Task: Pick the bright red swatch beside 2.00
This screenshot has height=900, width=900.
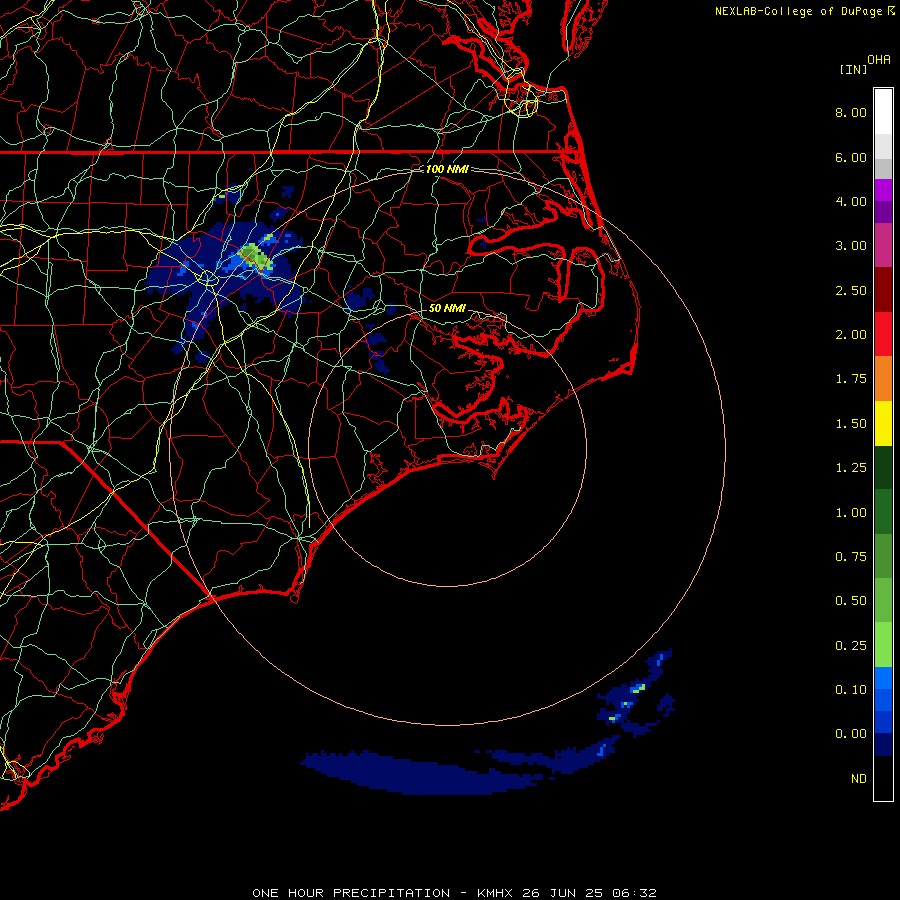Action: point(883,334)
